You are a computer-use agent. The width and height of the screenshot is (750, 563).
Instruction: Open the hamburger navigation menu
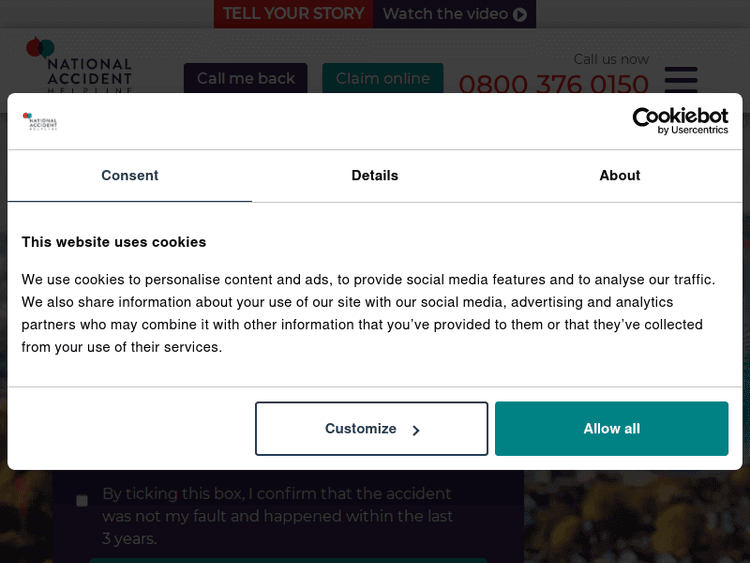tap(681, 79)
